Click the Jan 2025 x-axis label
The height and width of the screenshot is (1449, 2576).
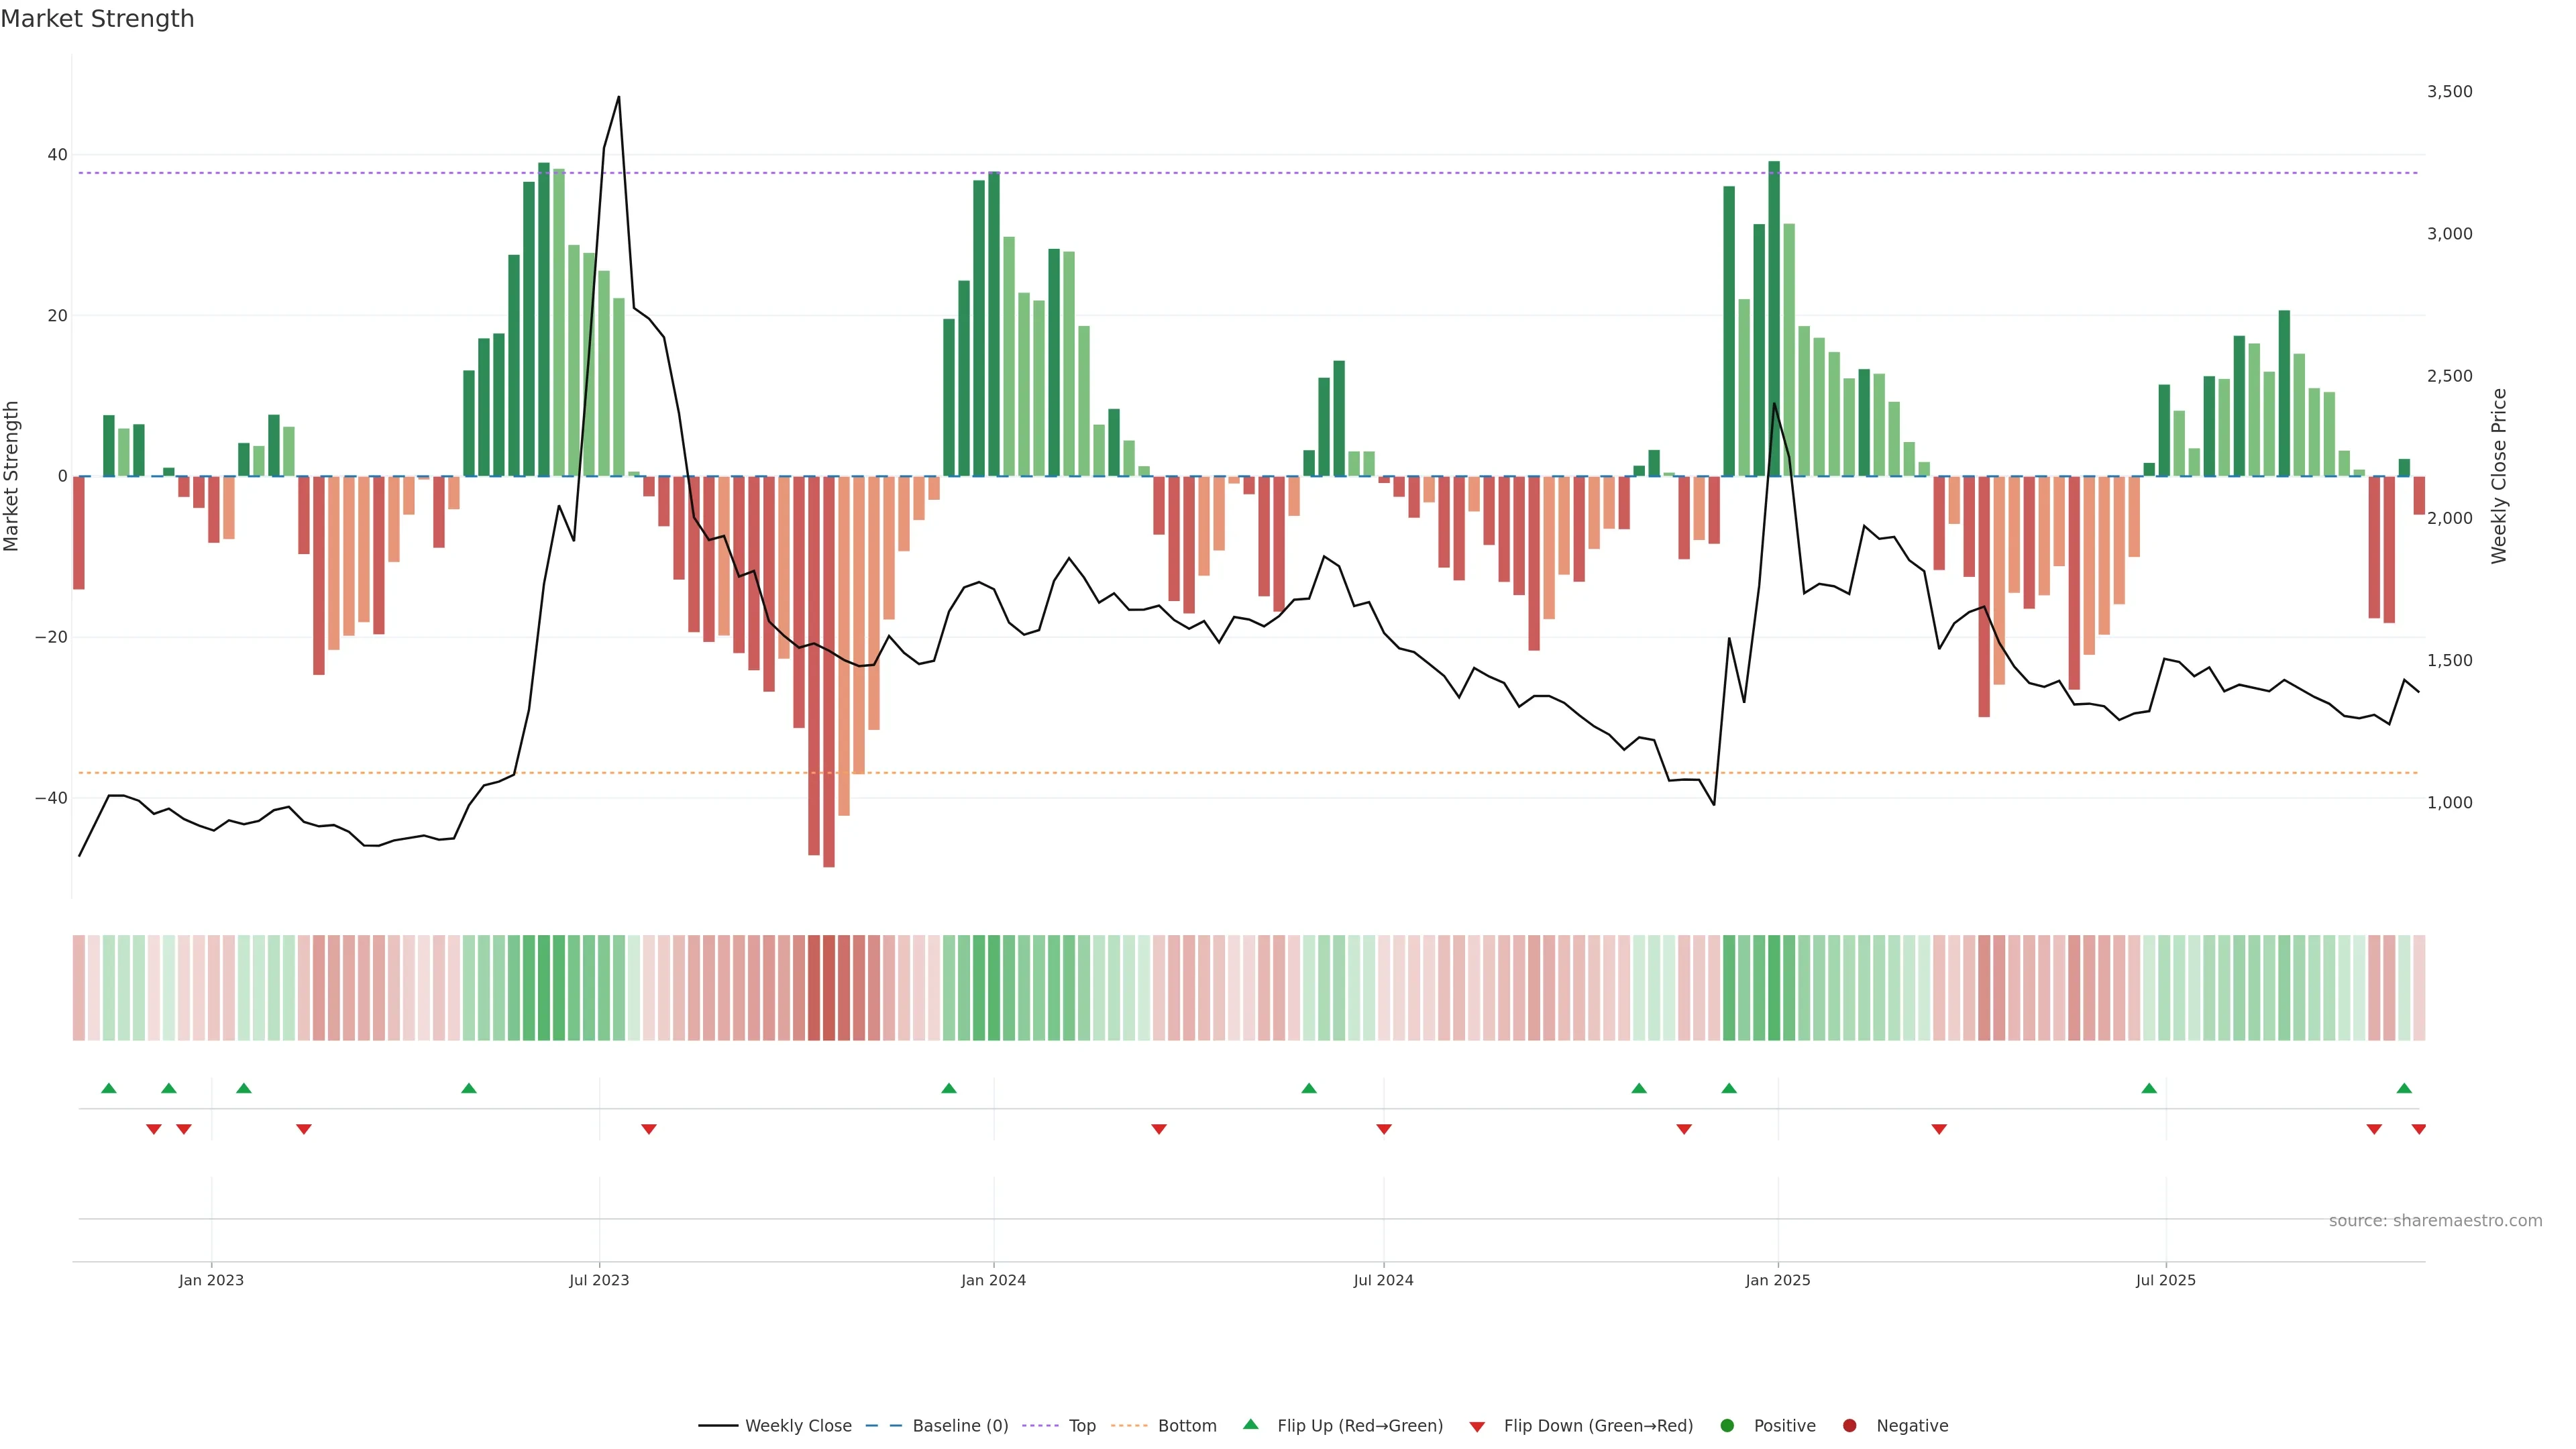pyautogui.click(x=1777, y=1280)
